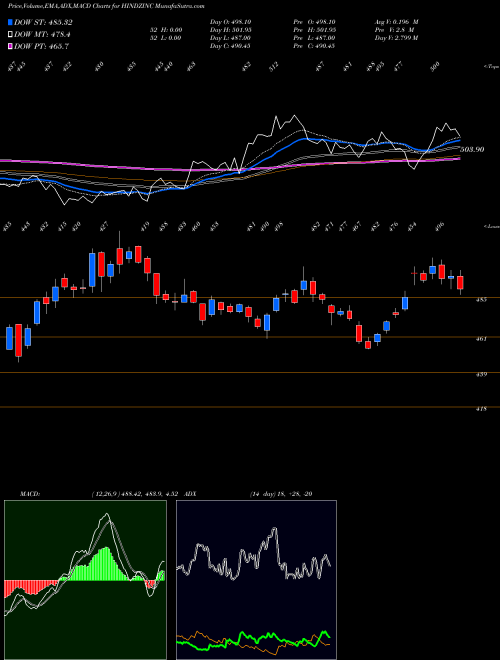
Task: Click the MACD (12,26,9) values text
Action: coord(136,494)
